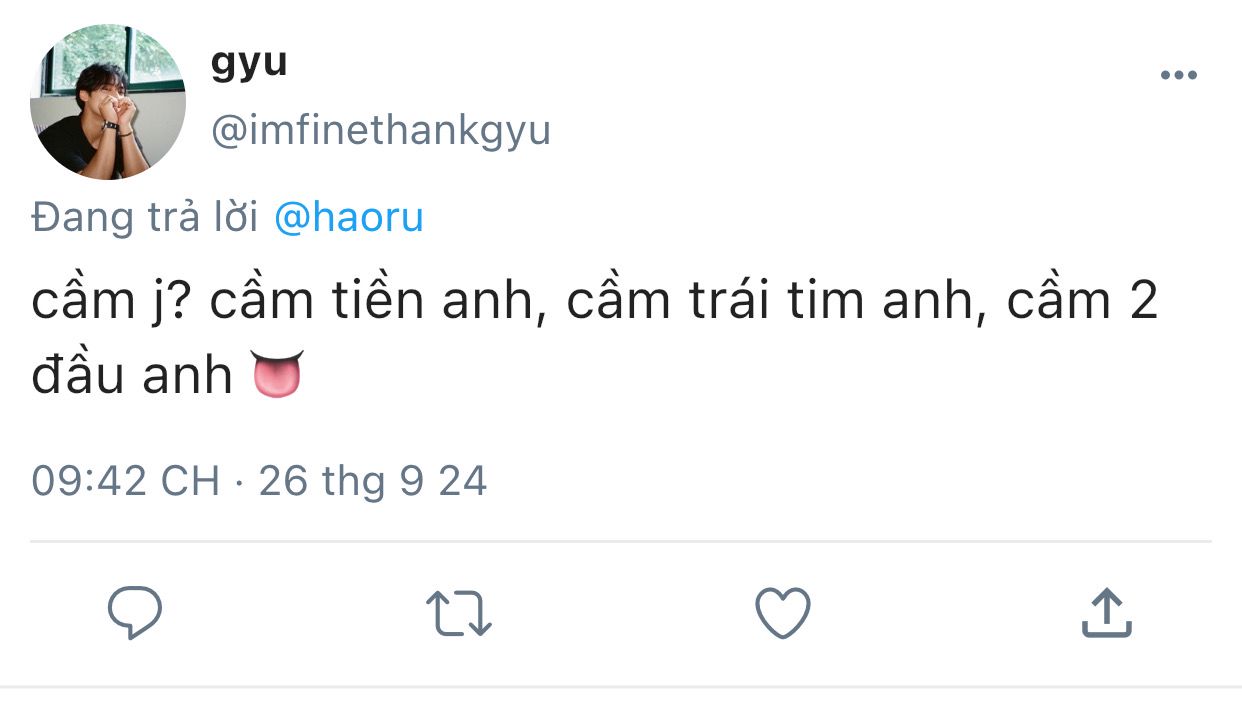The image size is (1242, 705).
Task: Open the three-dot more options menu
Action: coord(1178,76)
